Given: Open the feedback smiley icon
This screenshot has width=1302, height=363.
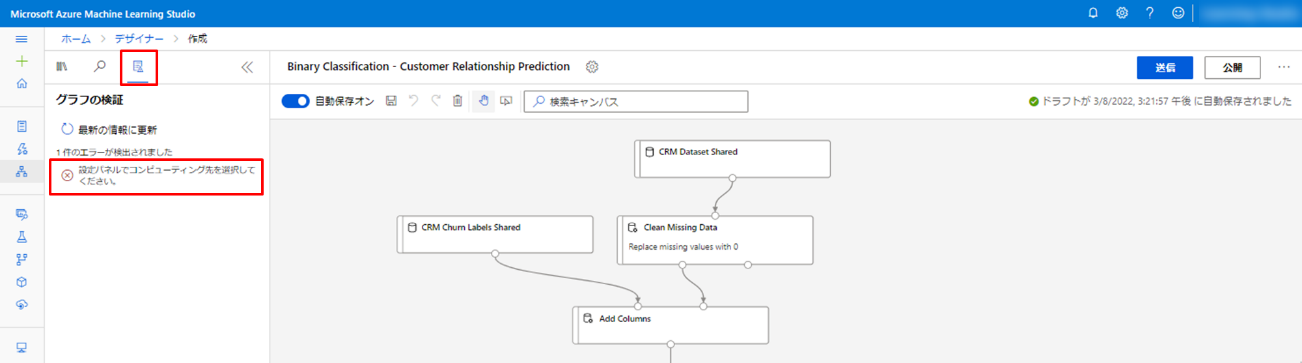Looking at the screenshot, I should click(1178, 13).
